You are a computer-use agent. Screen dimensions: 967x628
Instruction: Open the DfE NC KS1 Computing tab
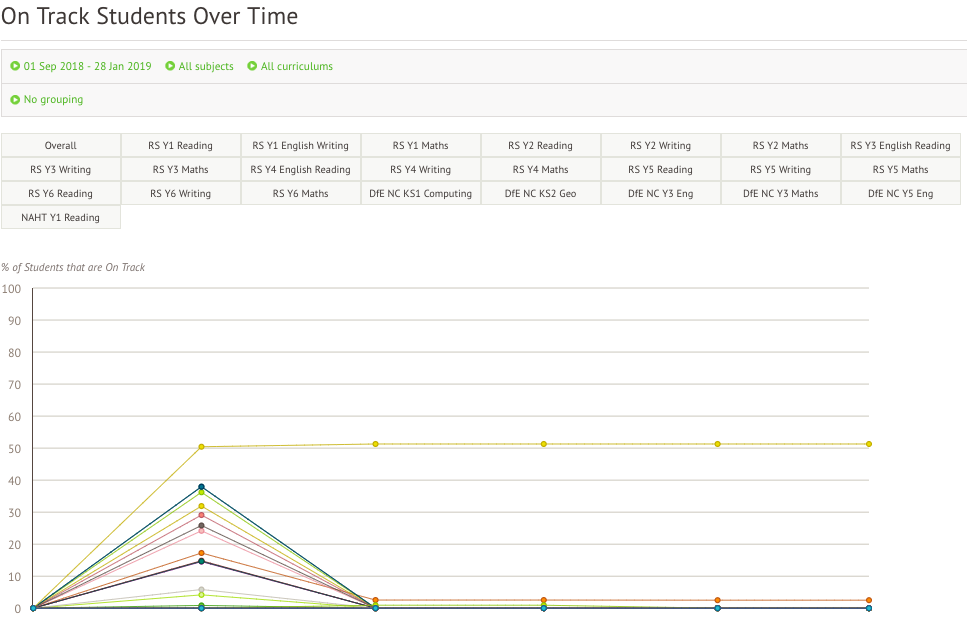pos(421,194)
